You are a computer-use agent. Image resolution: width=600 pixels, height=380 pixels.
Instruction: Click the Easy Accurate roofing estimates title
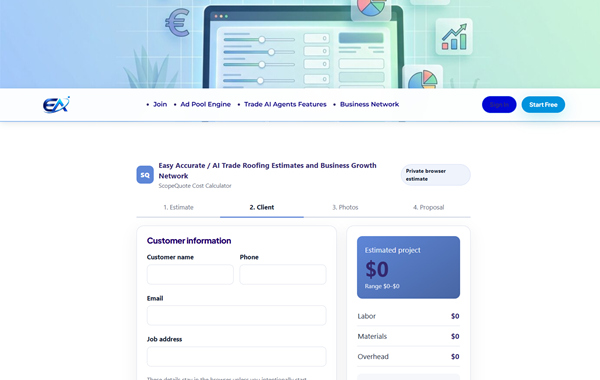click(267, 171)
